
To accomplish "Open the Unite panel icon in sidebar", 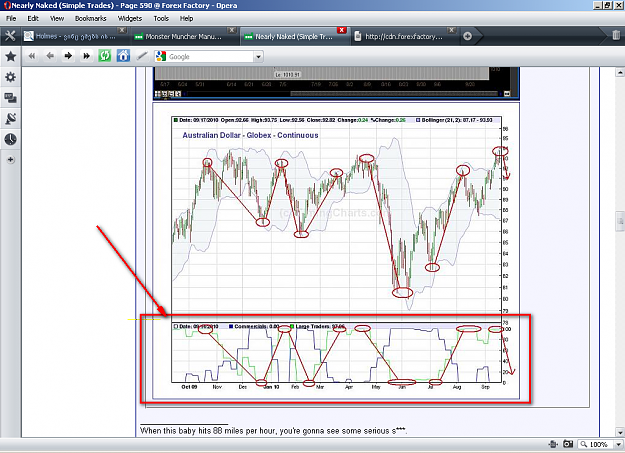I will pyautogui.click(x=10, y=98).
